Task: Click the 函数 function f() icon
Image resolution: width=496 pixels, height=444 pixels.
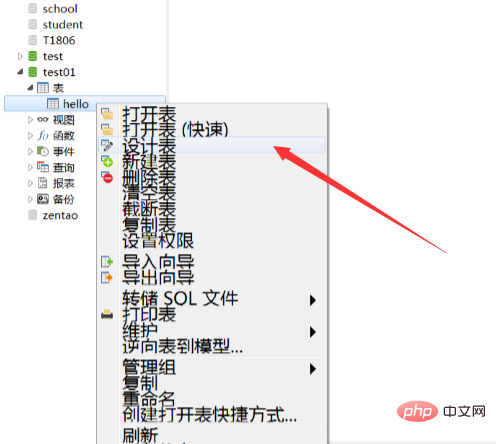Action: 43,135
